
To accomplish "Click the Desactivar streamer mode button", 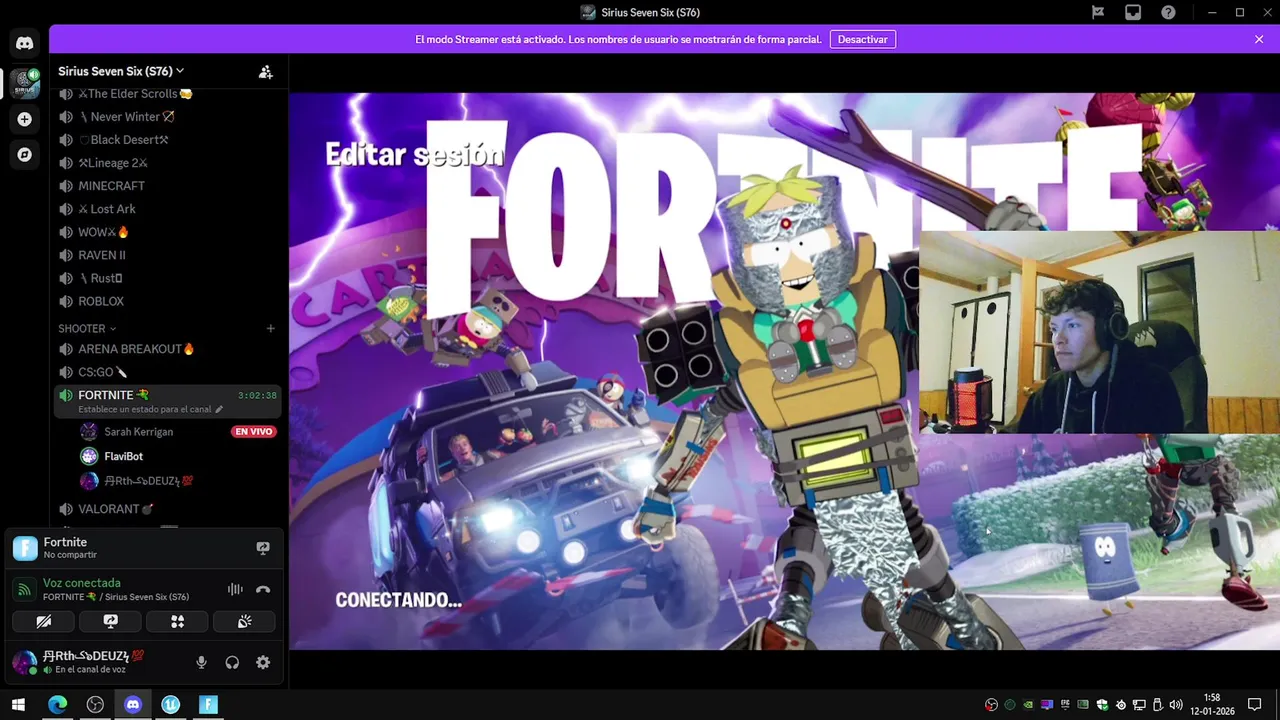I will click(862, 39).
